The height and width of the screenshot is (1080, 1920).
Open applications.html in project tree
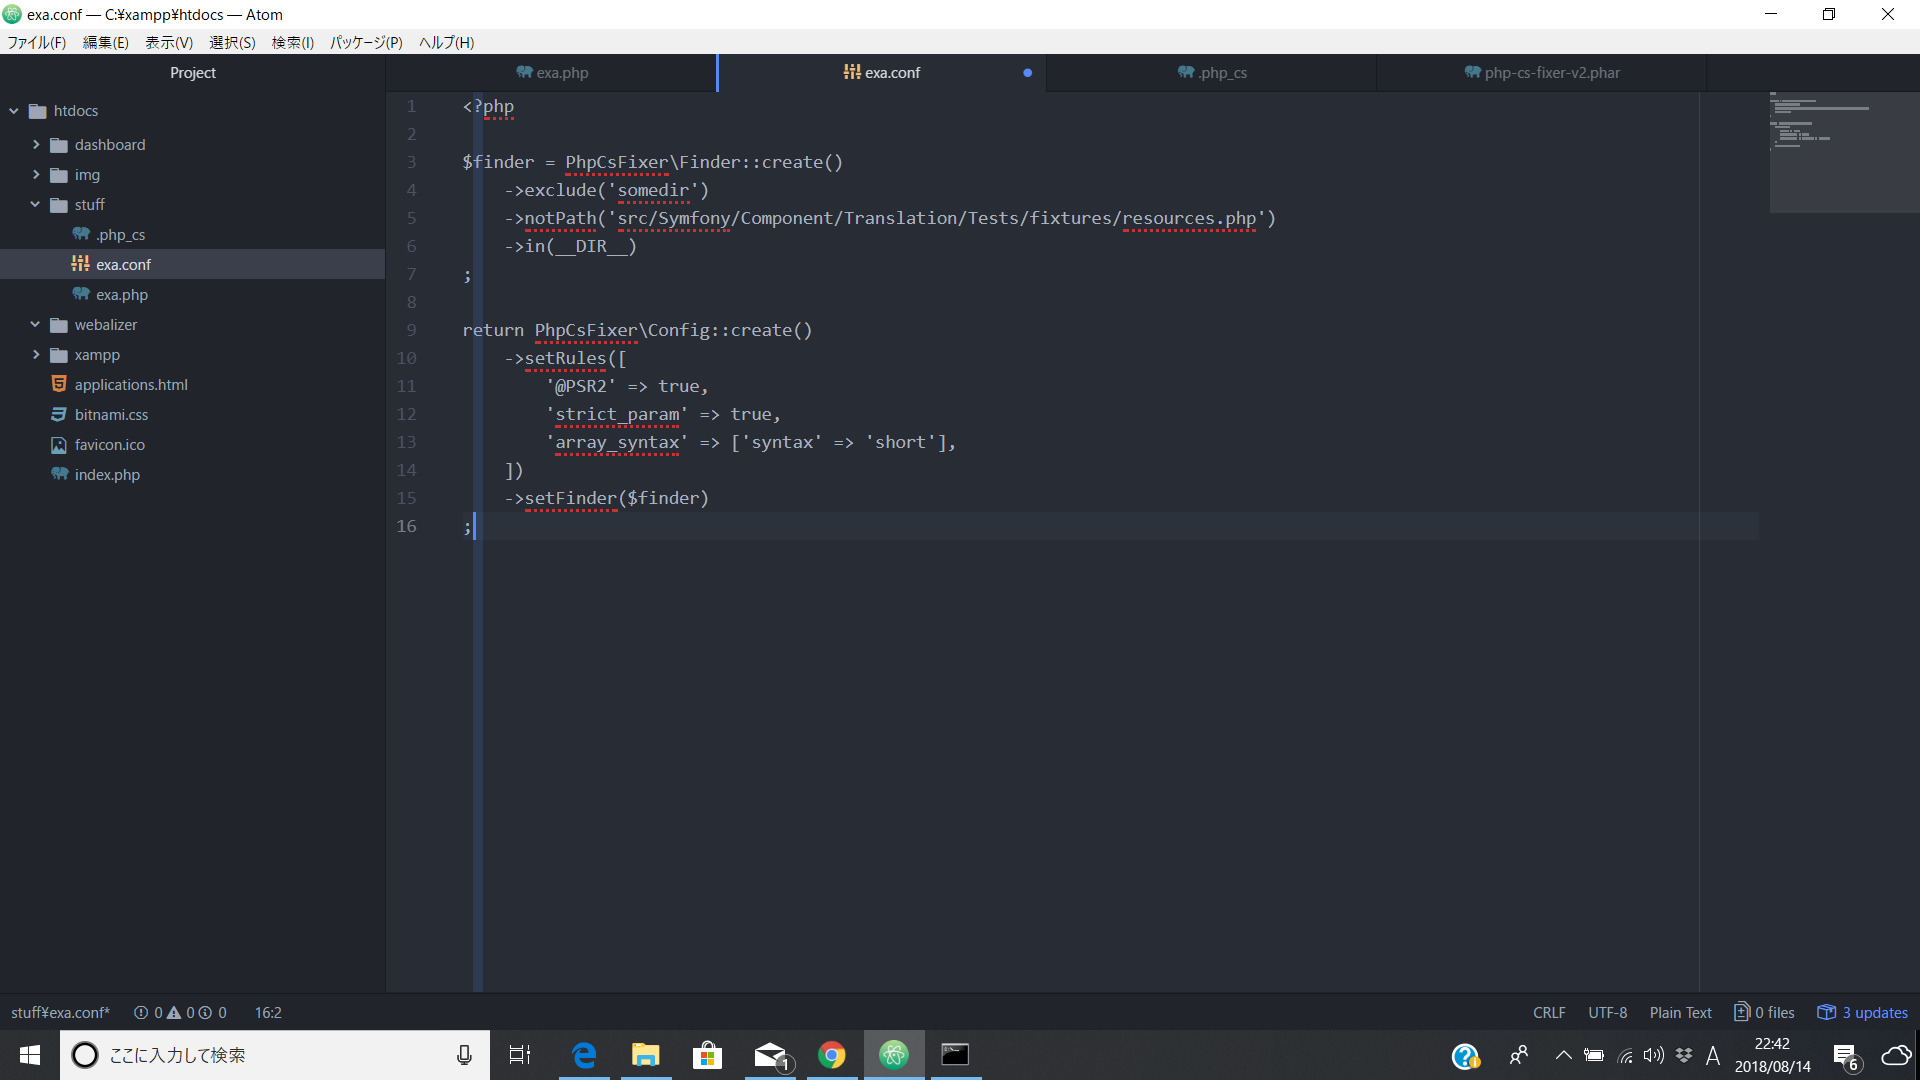[130, 385]
